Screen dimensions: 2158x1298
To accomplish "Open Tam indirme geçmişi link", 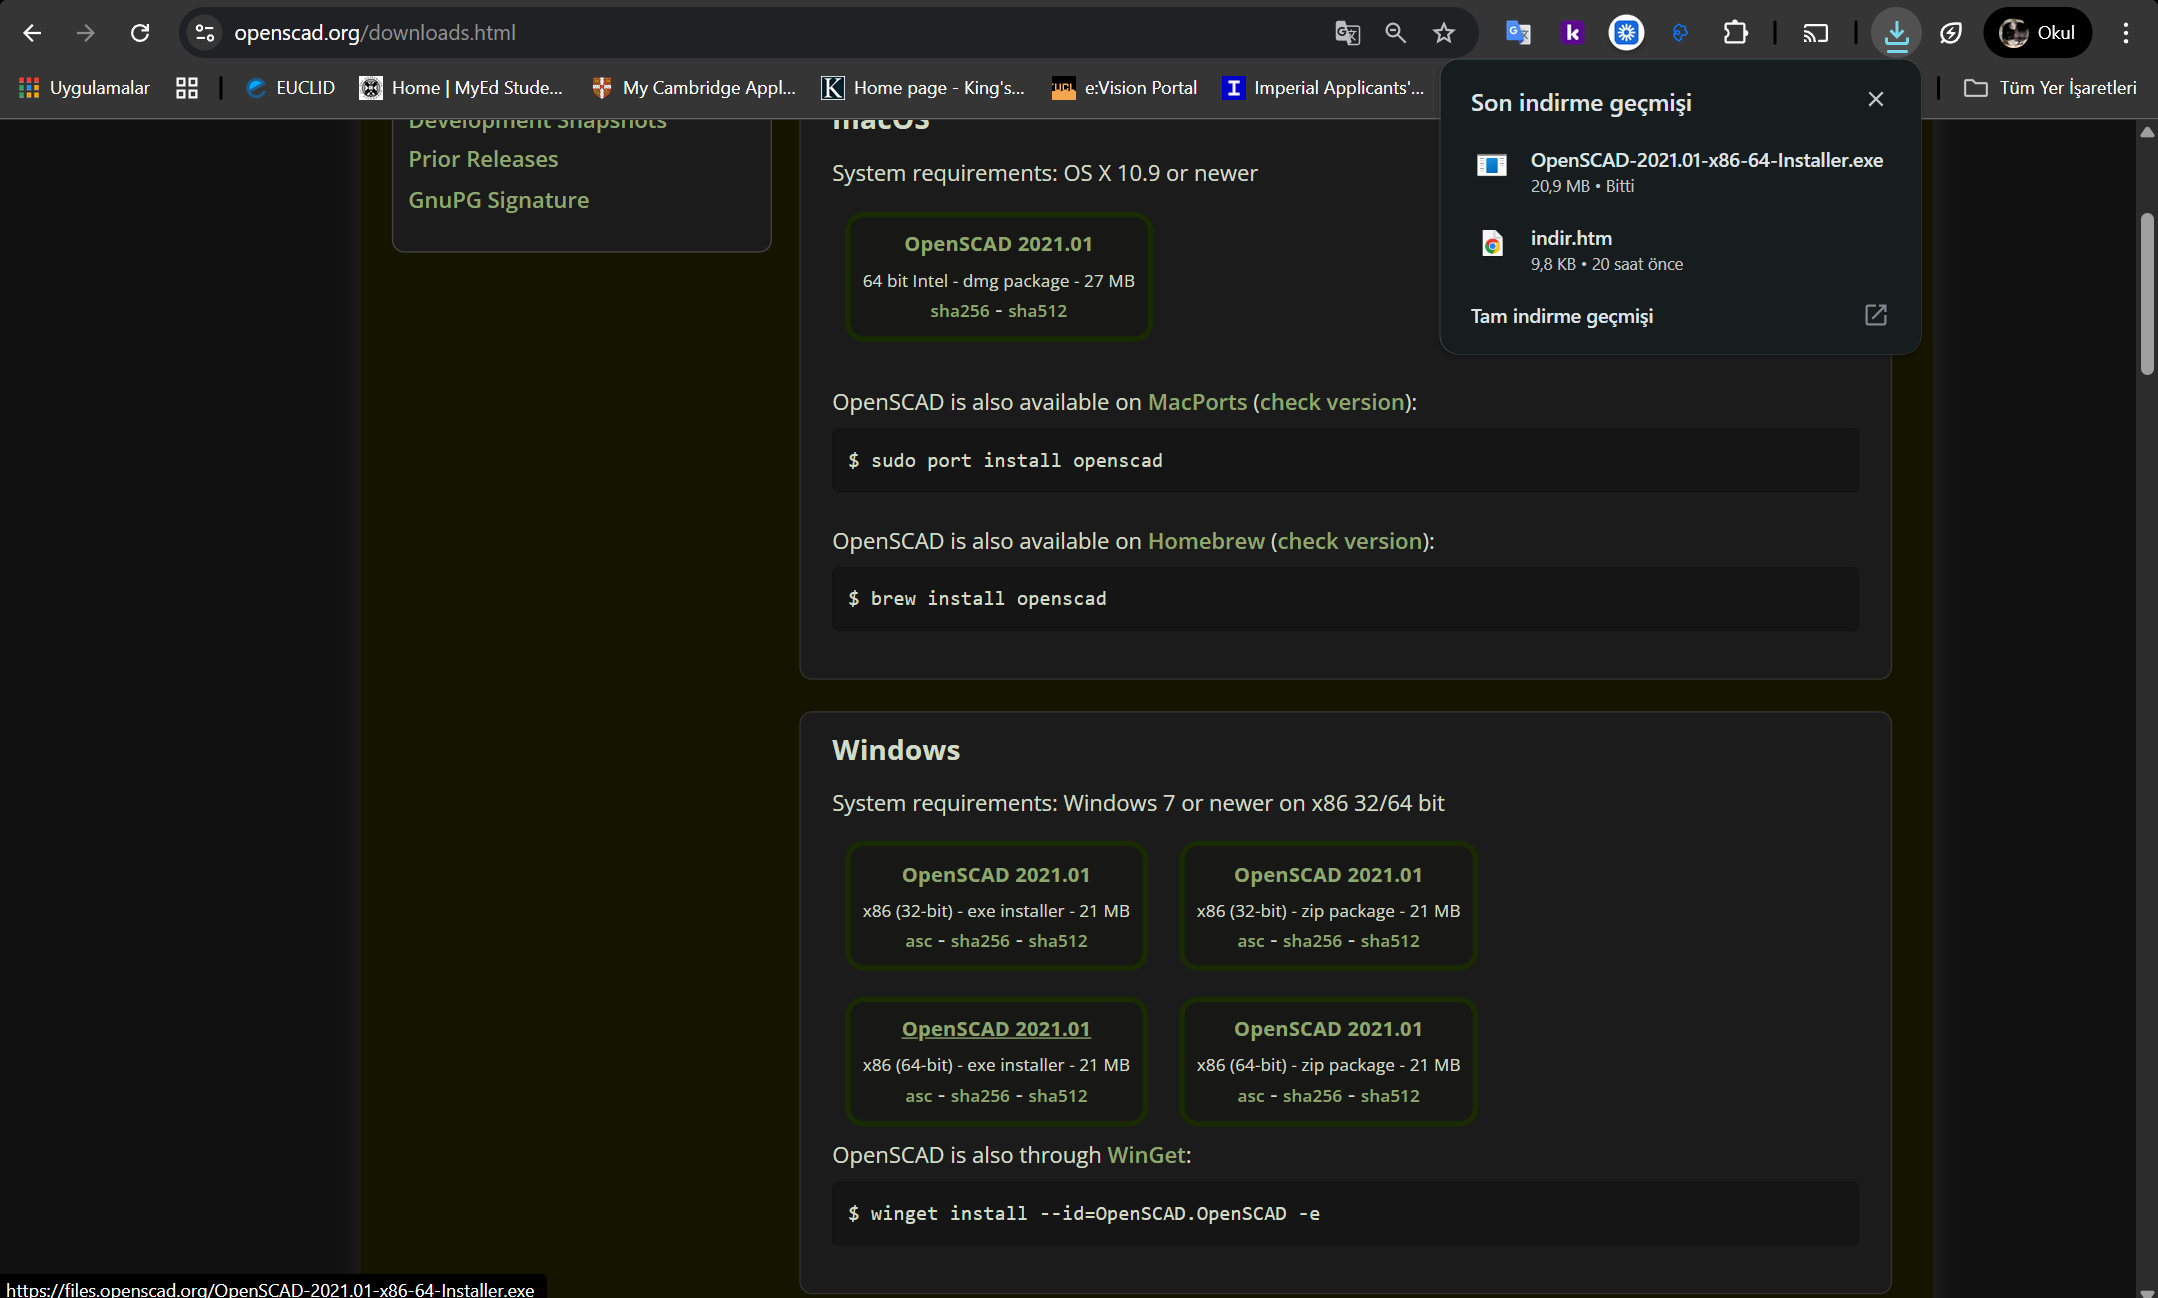I will [x=1562, y=316].
